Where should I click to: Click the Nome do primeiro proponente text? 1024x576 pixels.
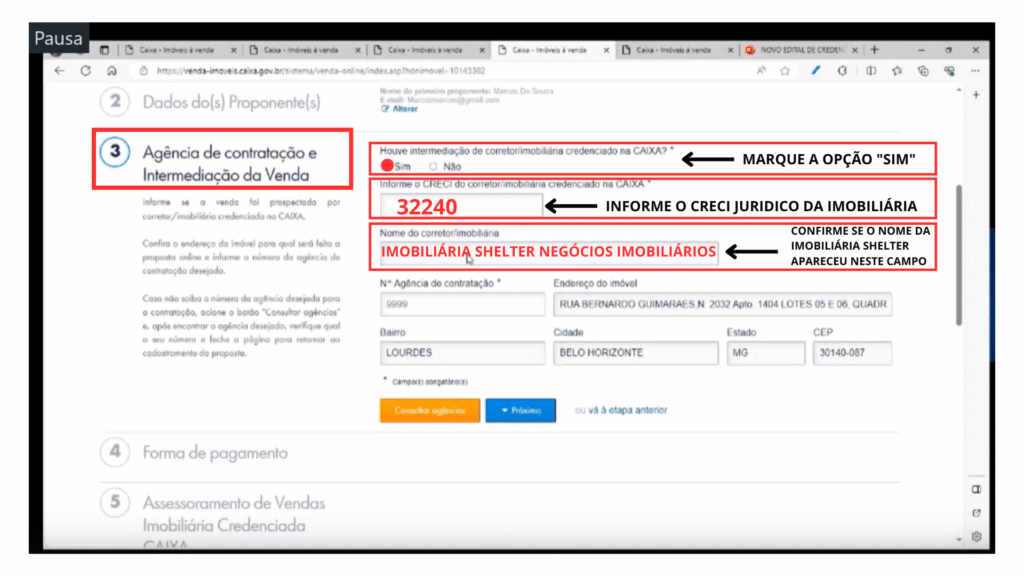(x=466, y=91)
